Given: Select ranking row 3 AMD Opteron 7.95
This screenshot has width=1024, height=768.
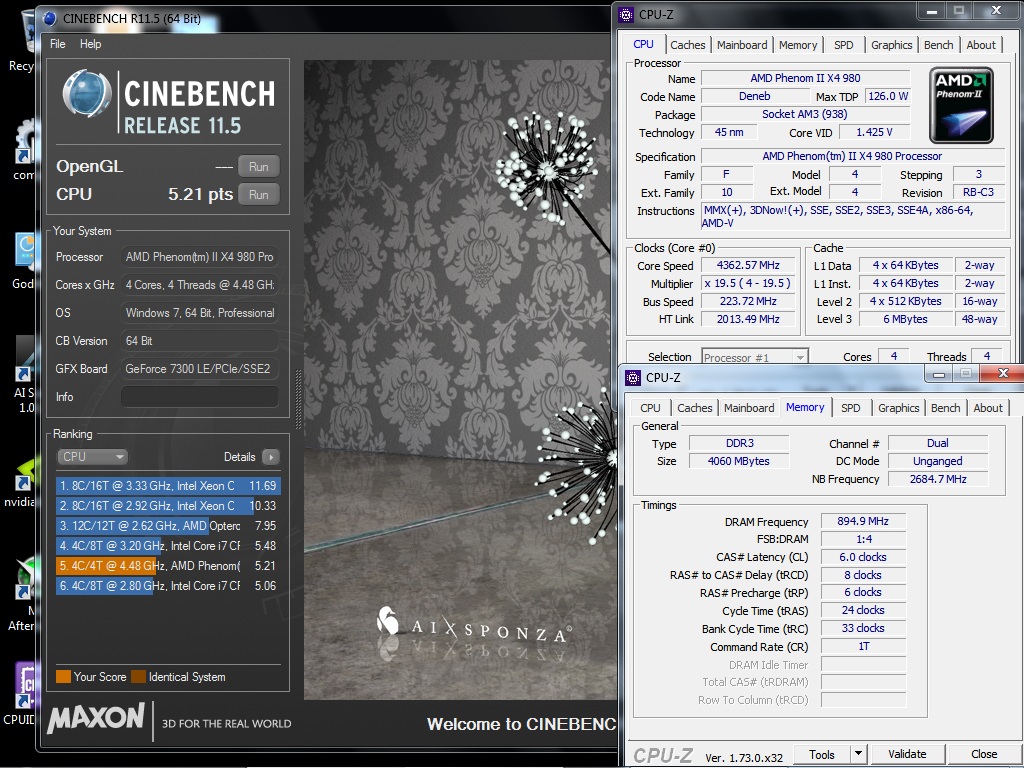Looking at the screenshot, I should 168,526.
